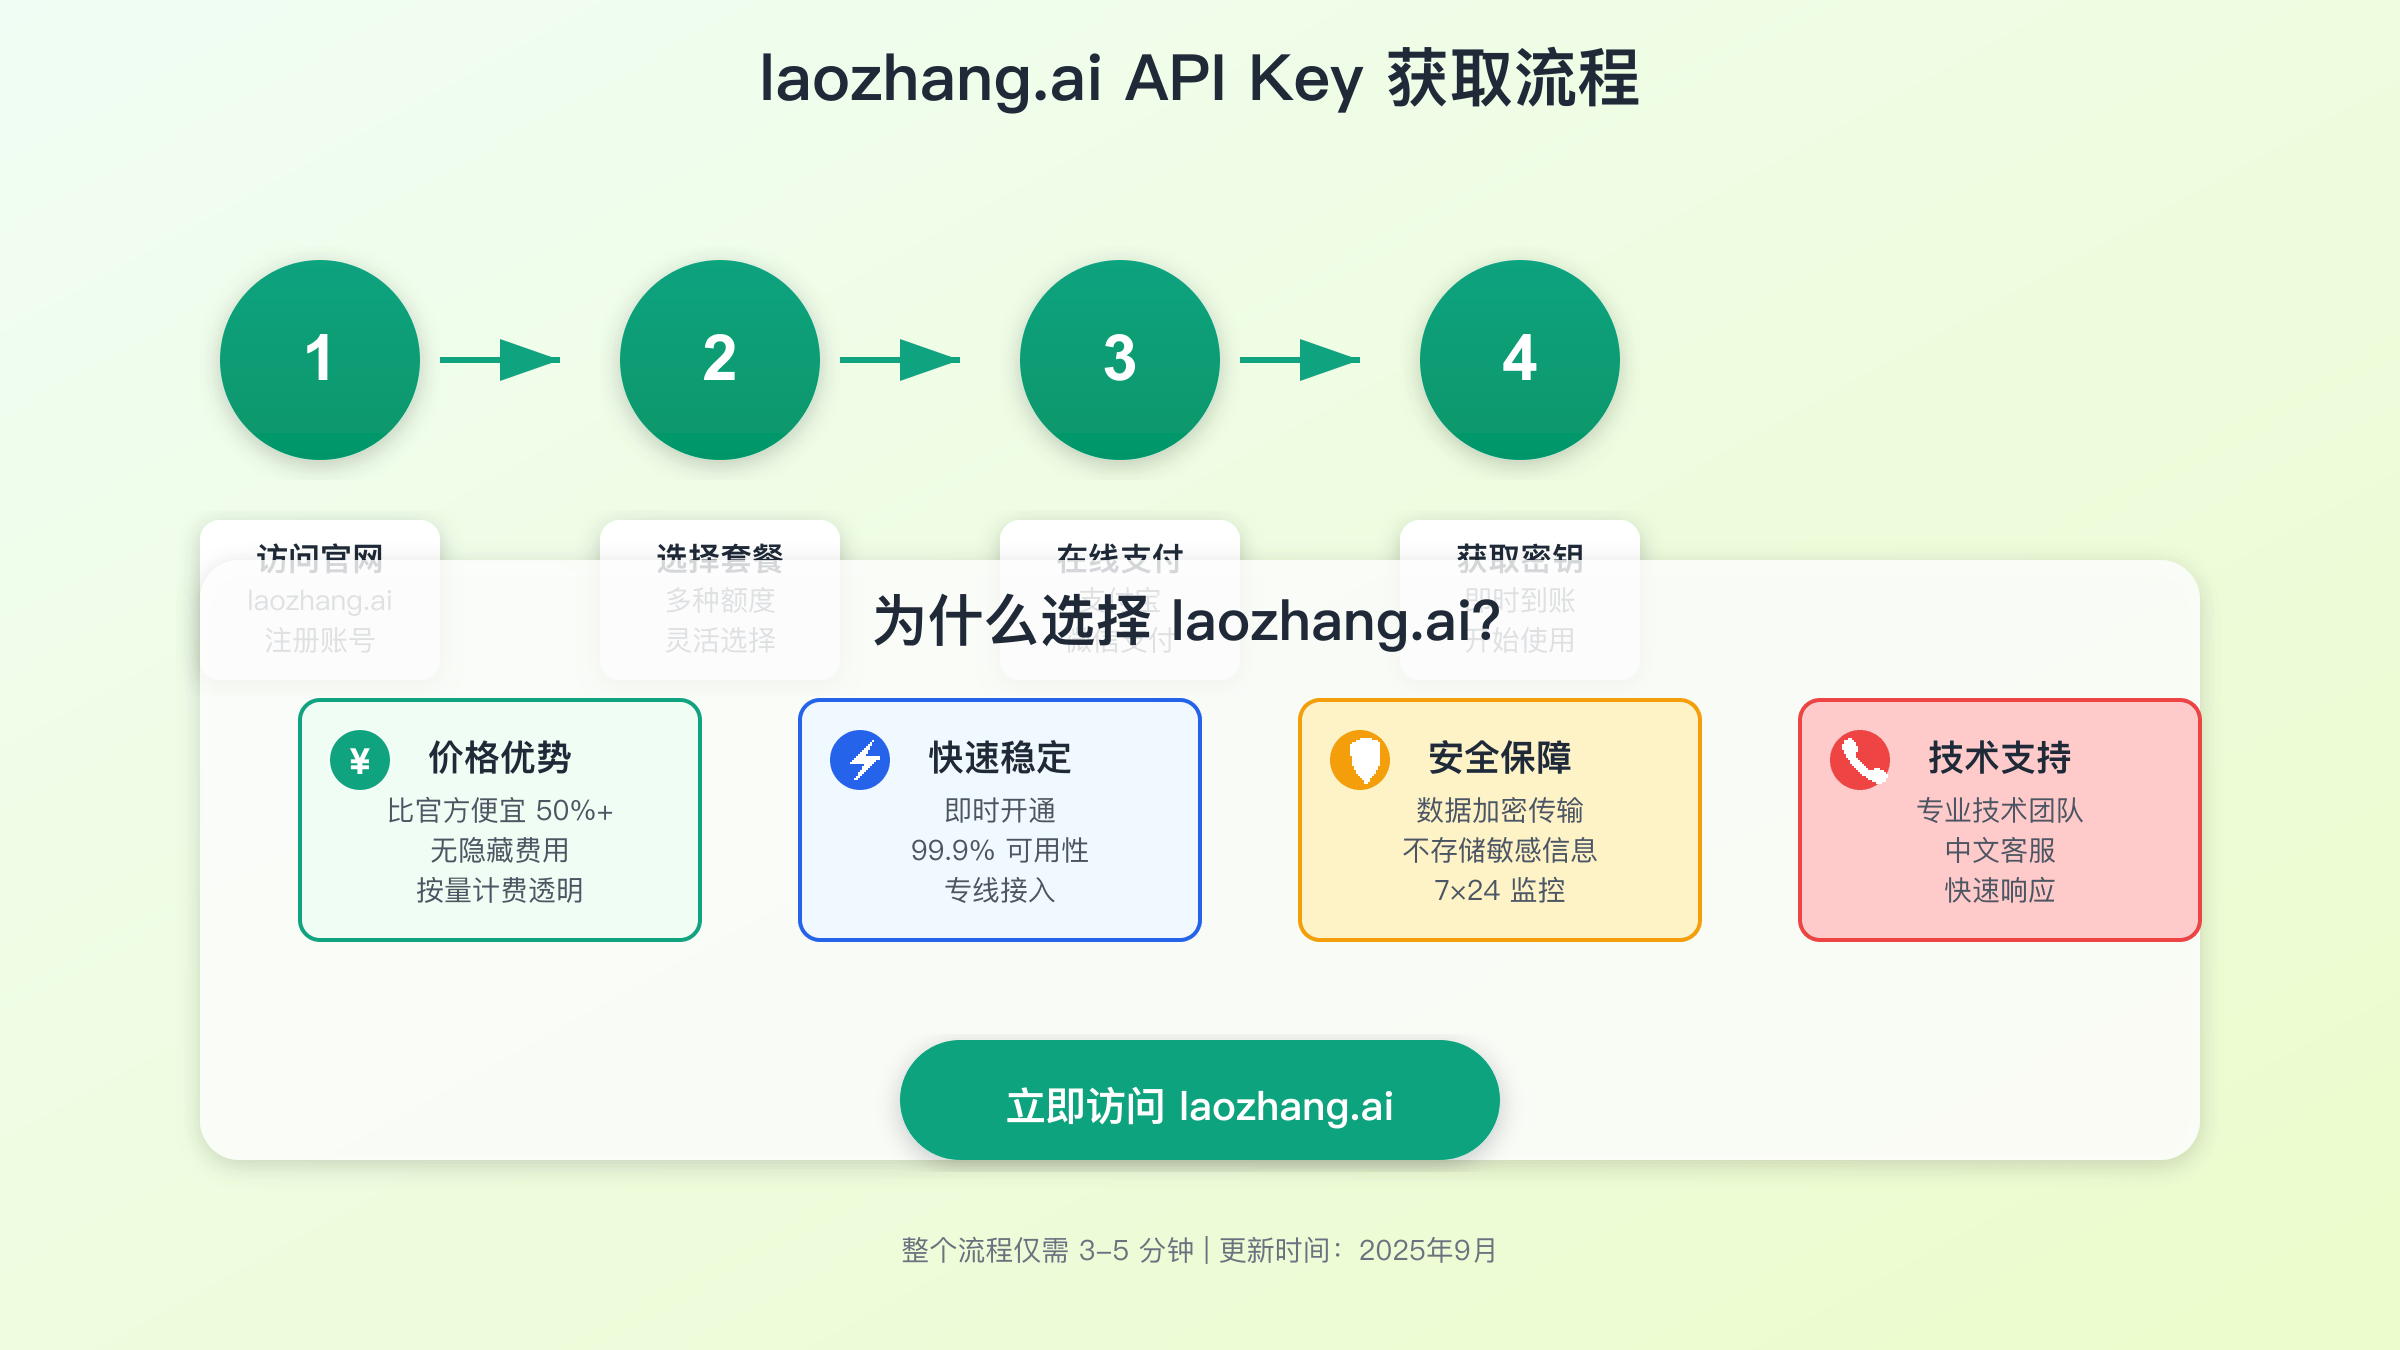Select step circle number 3
Viewport: 2400px width, 1350px height.
coord(1120,360)
